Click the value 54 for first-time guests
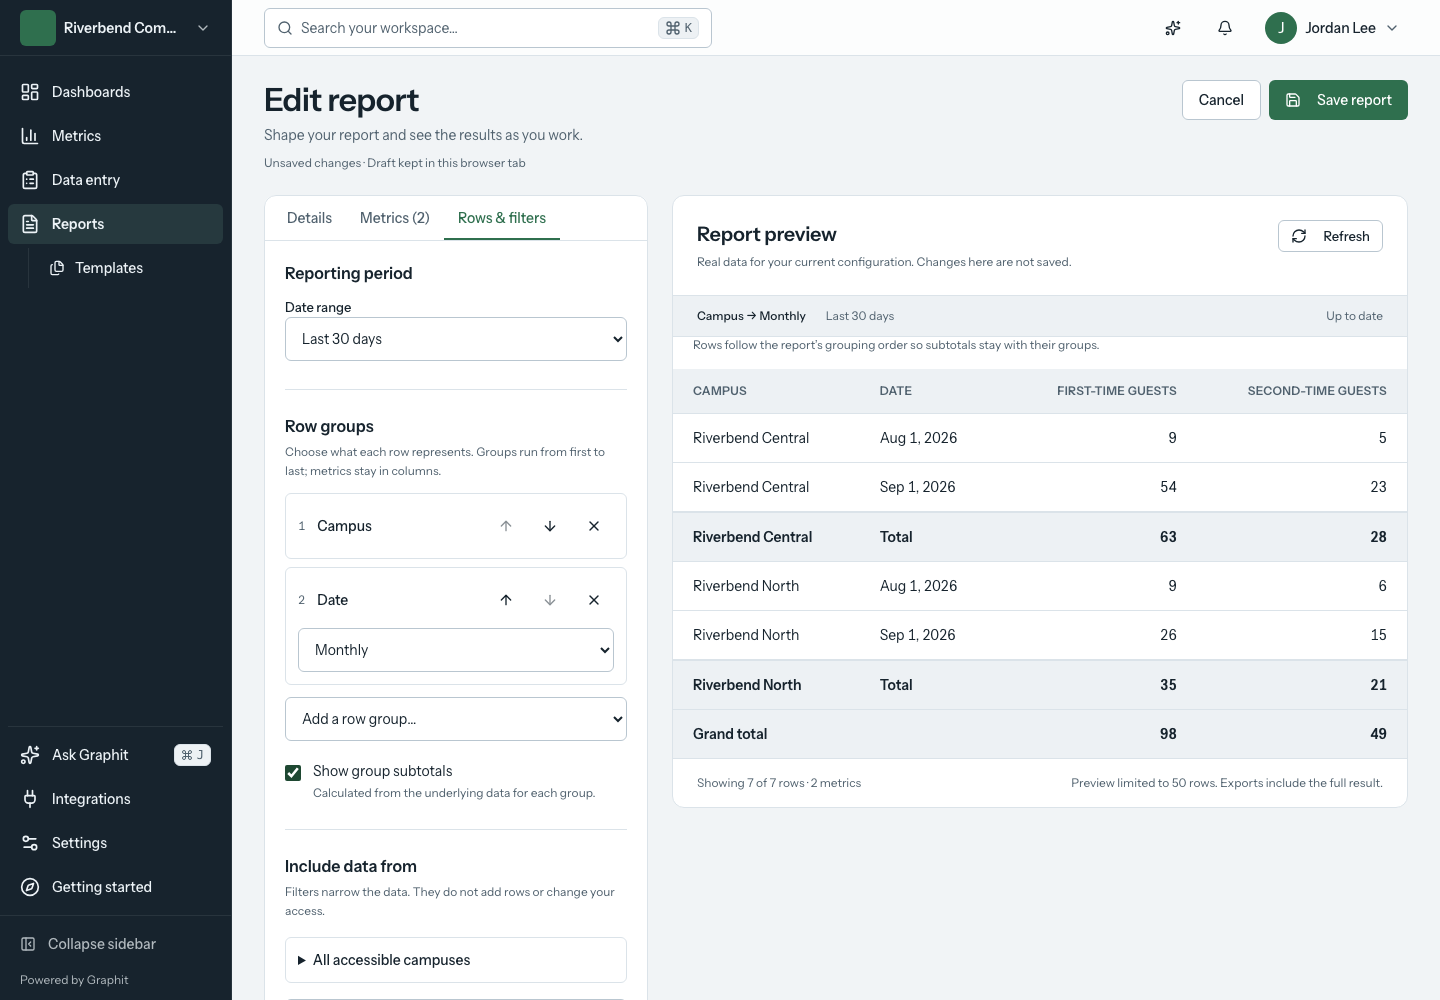Screen dimensions: 1440x1000 (1168, 487)
